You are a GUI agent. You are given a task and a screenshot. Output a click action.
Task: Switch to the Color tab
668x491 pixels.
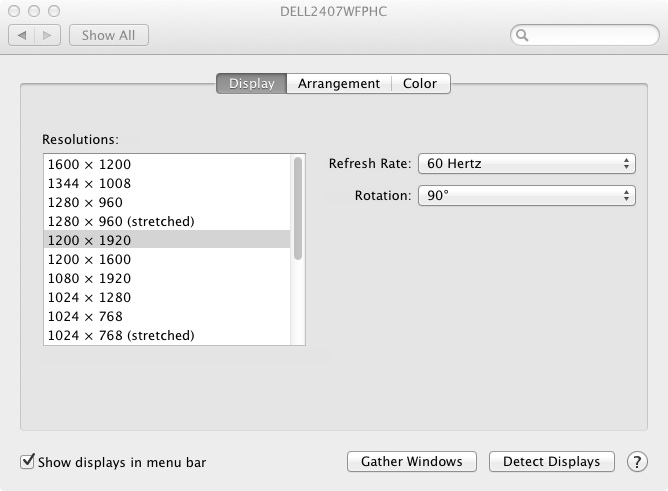click(420, 83)
